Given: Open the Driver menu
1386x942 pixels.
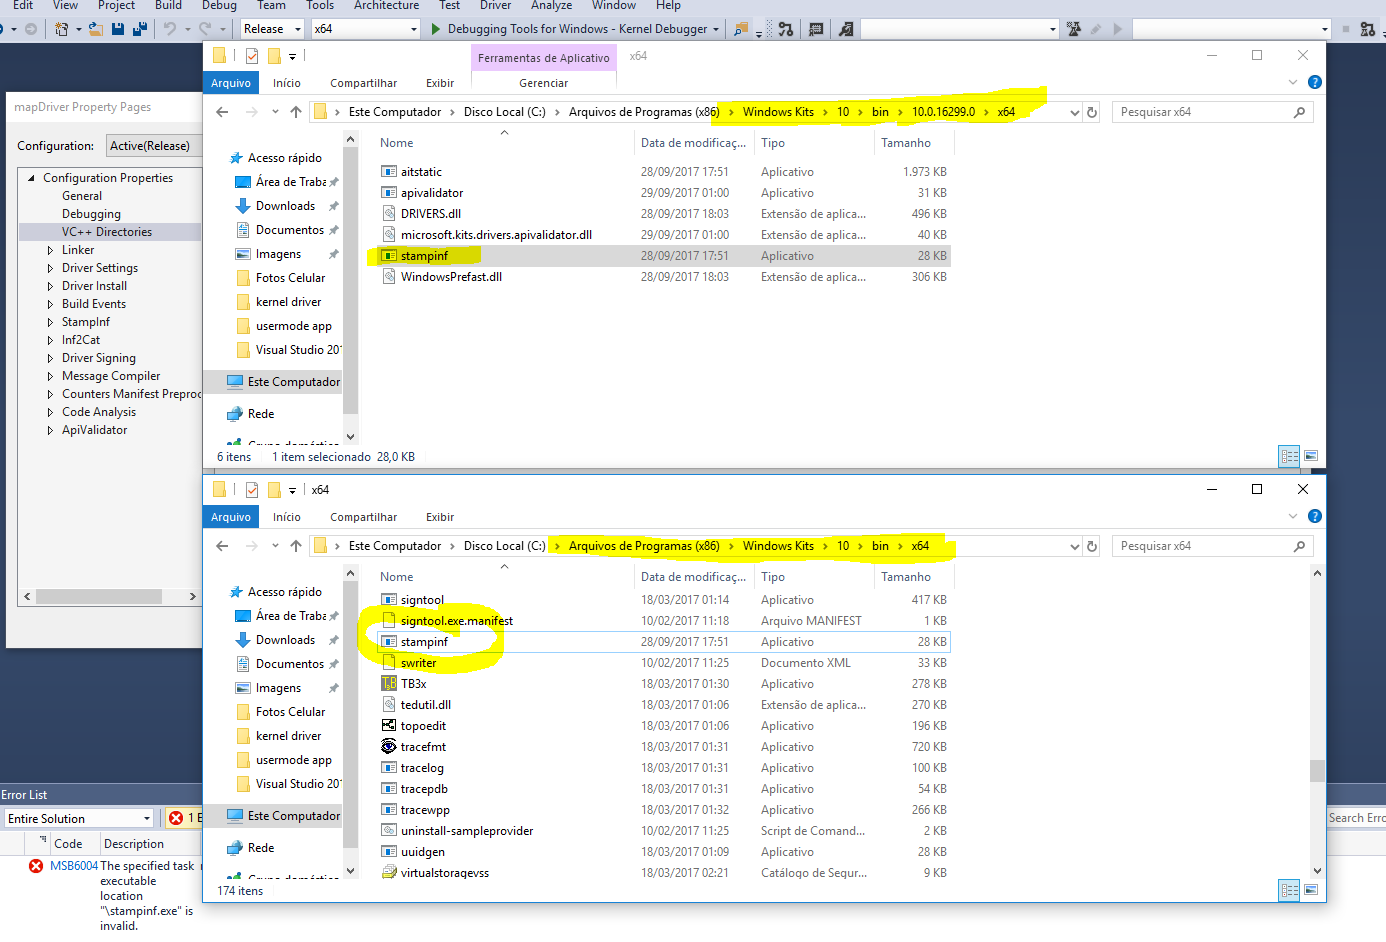Looking at the screenshot, I should tap(495, 6).
